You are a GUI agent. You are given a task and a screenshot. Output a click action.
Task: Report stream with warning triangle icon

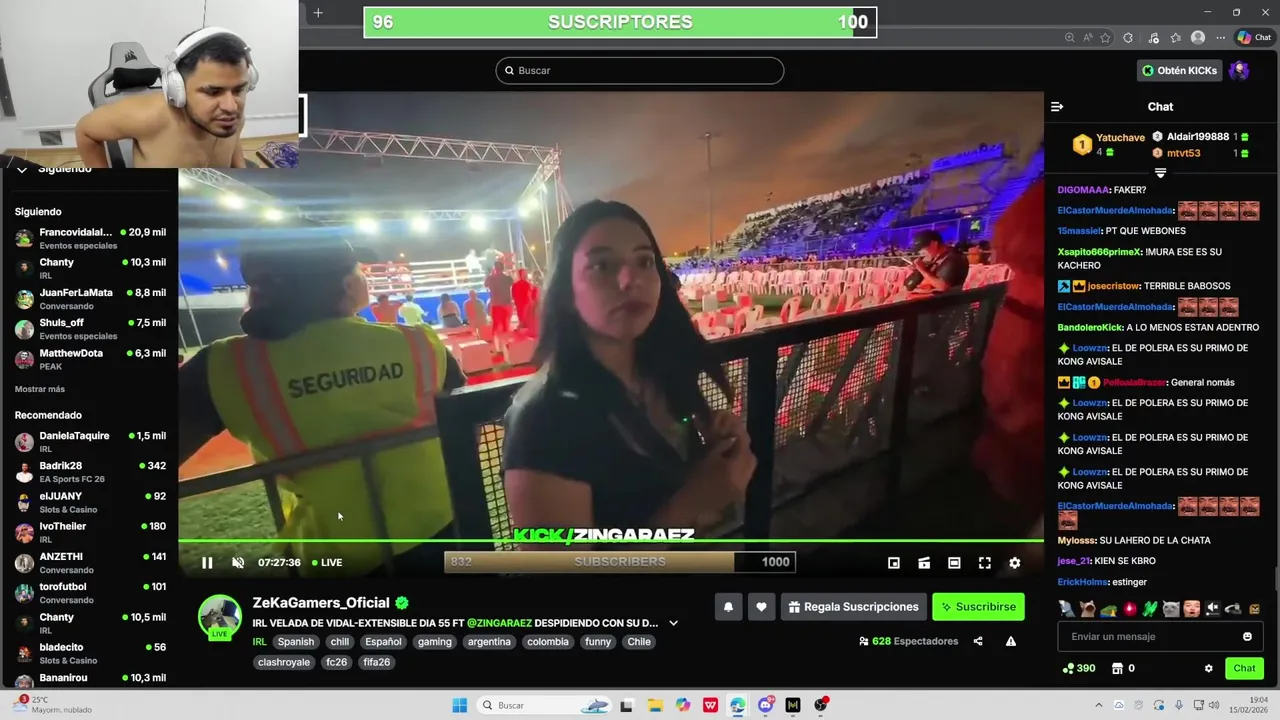[x=1011, y=641]
